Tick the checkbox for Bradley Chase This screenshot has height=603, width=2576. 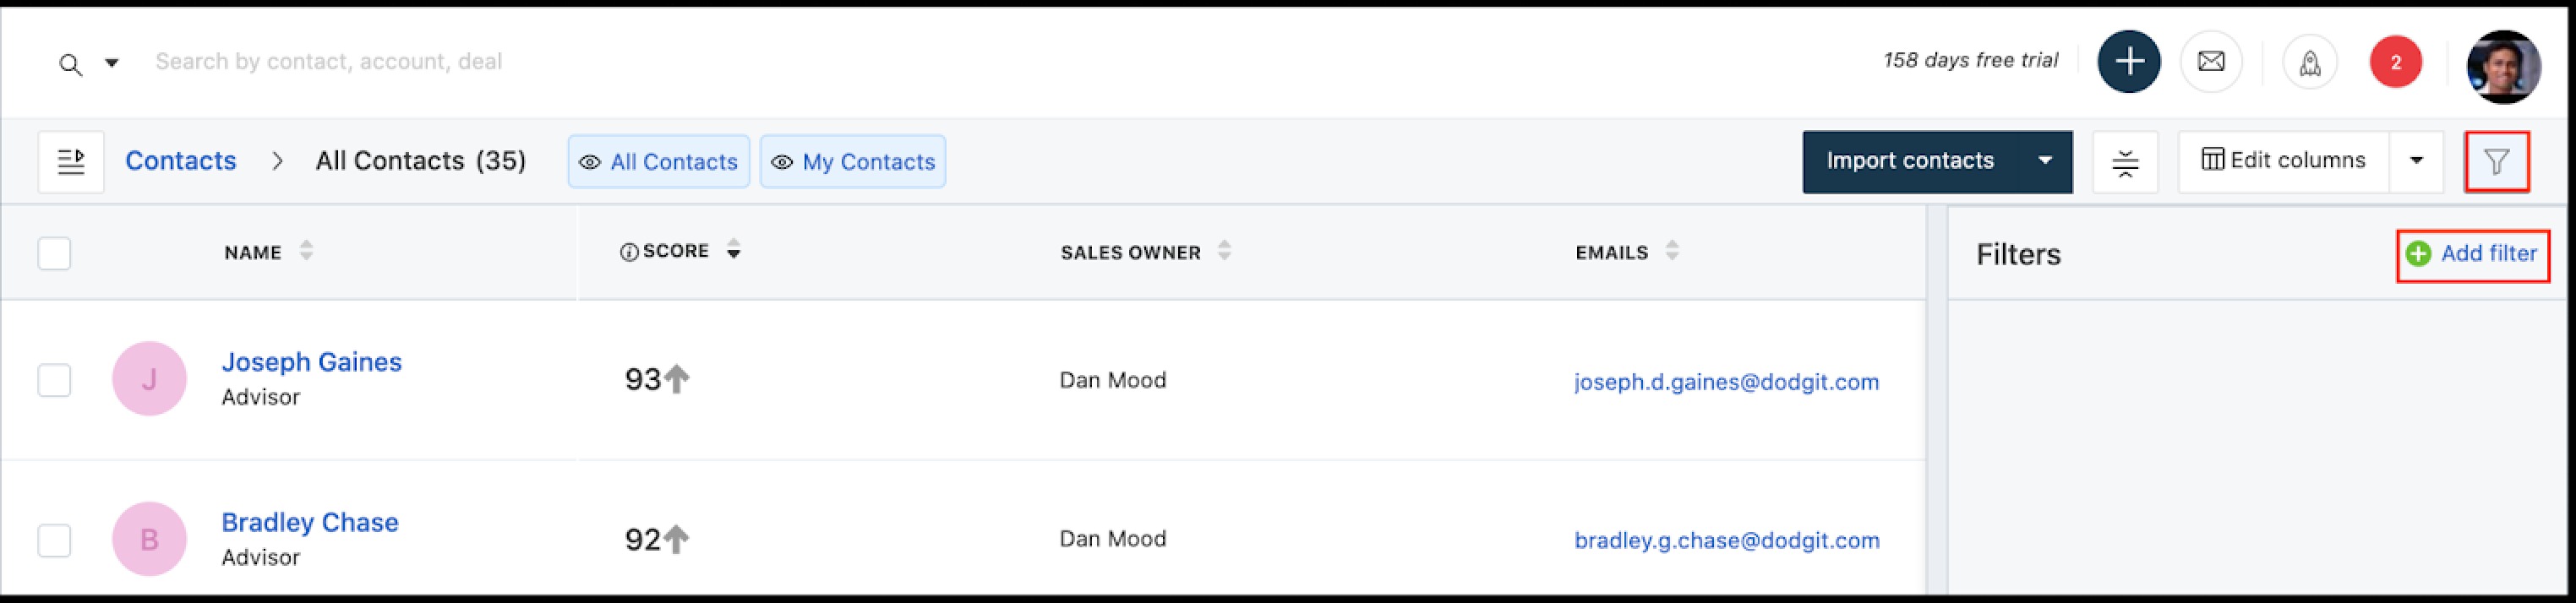54,540
